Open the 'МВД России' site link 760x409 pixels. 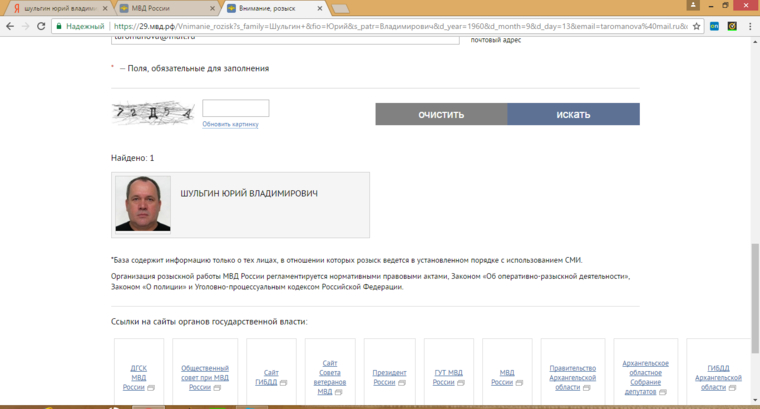pyautogui.click(x=507, y=377)
